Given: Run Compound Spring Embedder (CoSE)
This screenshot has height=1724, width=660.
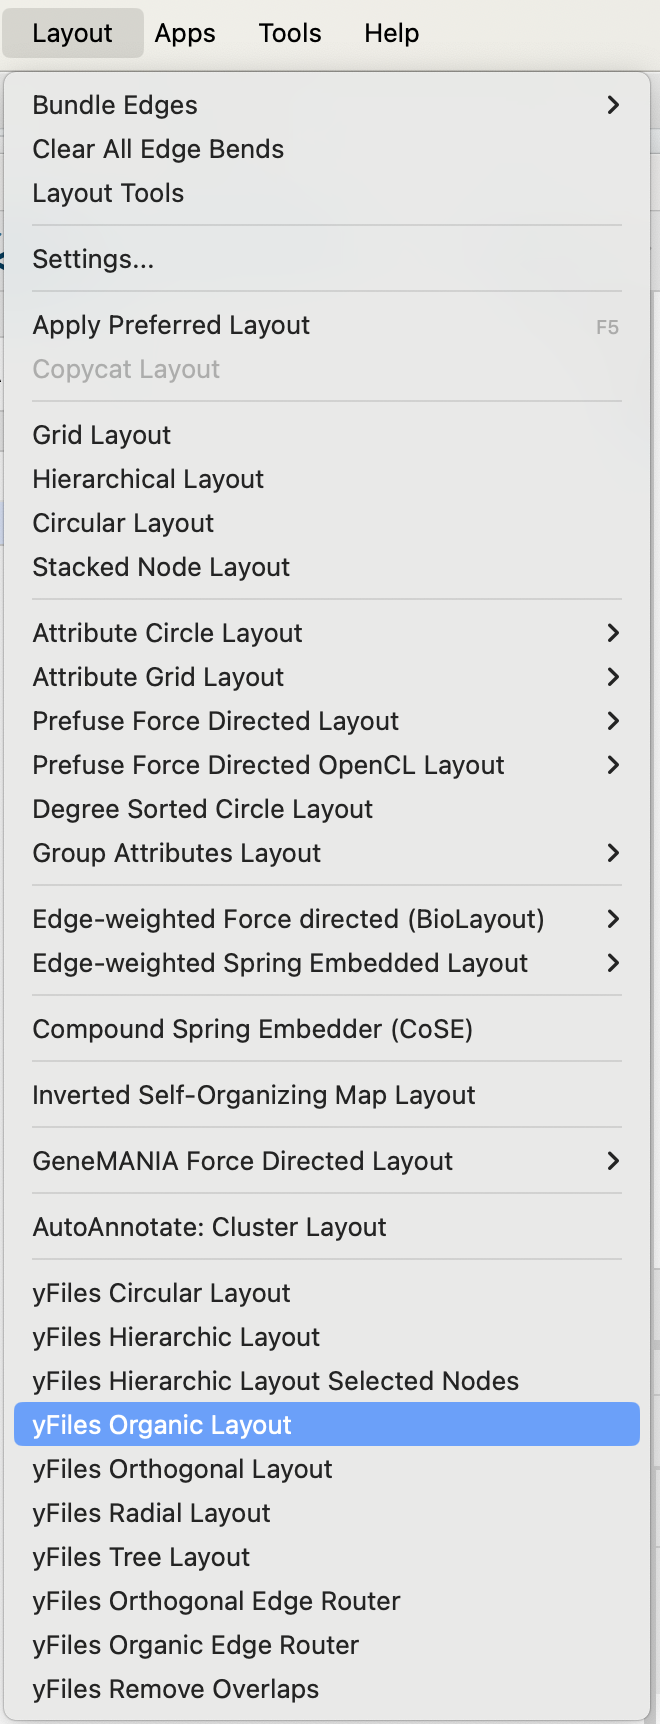Looking at the screenshot, I should pos(252,1029).
